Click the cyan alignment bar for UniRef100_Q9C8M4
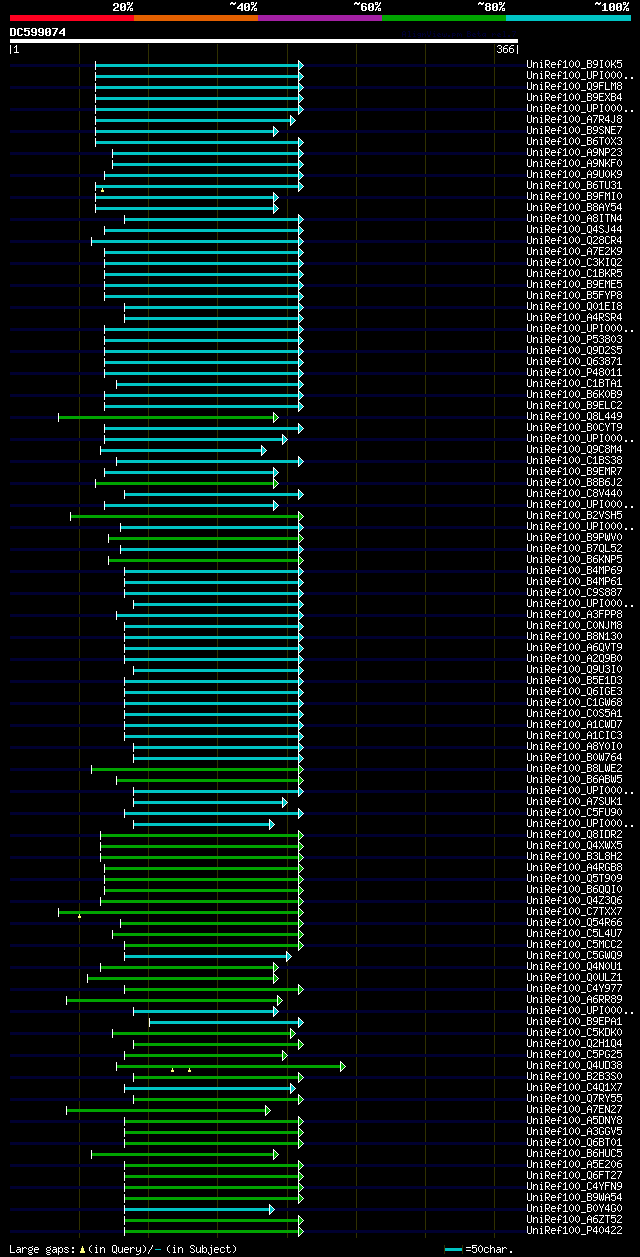This screenshot has height=1257, width=640. coord(183,450)
